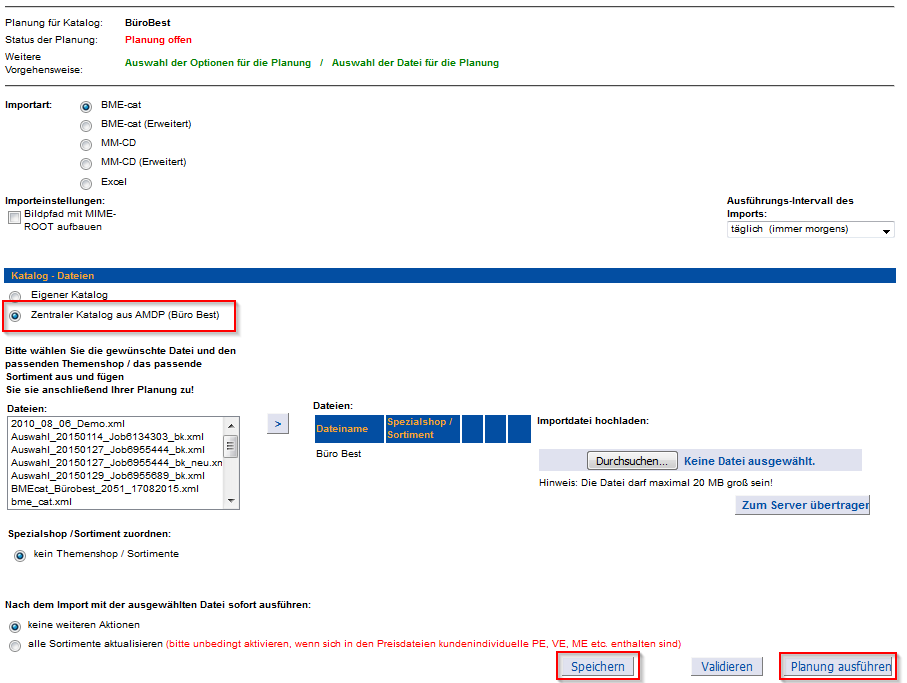907x683 pixels.
Task: Select Auswahl_20150129_Job6955689_bk.xml in list
Action: click(108, 476)
